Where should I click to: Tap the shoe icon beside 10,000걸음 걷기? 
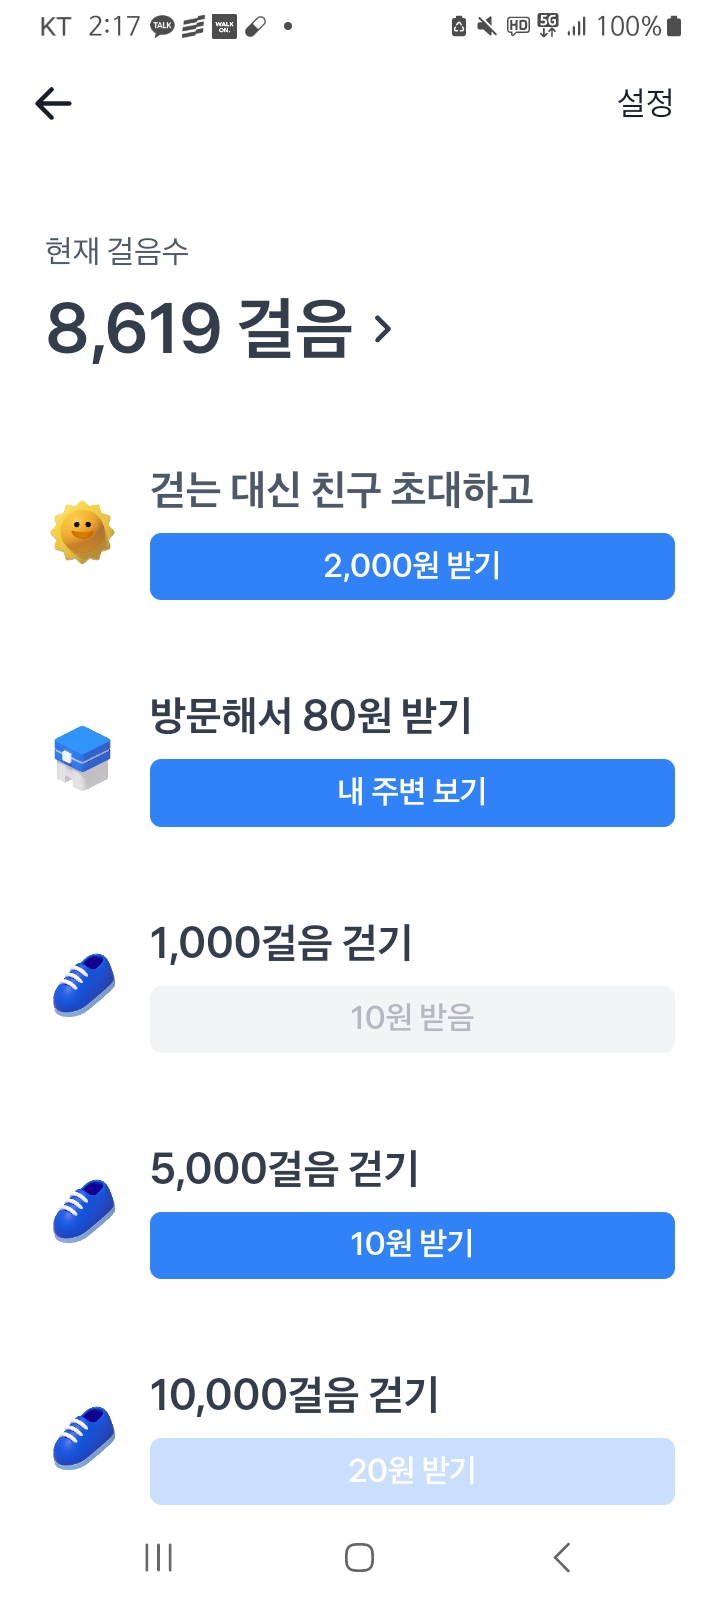pyautogui.click(x=83, y=1437)
